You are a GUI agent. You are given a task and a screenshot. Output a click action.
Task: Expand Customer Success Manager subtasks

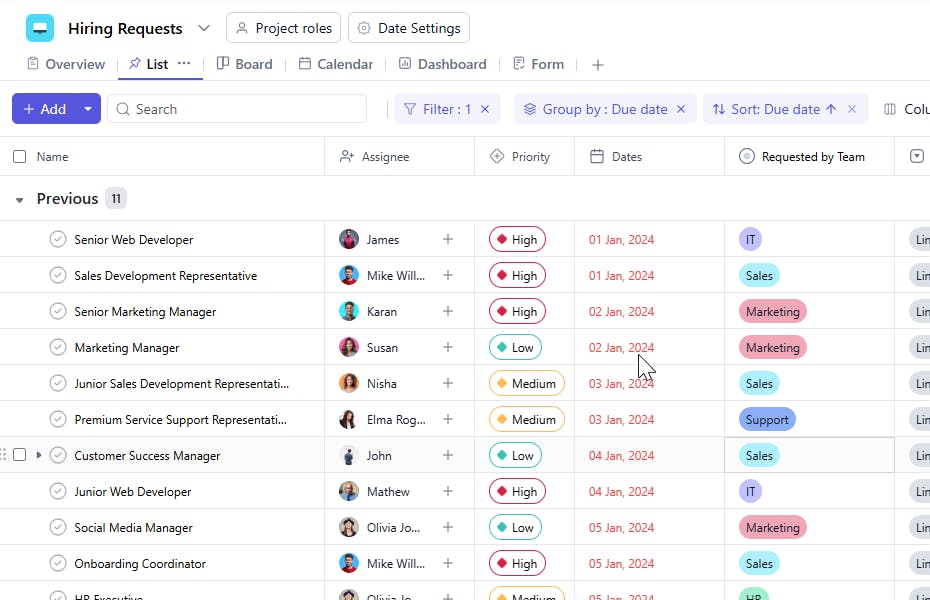pos(39,455)
